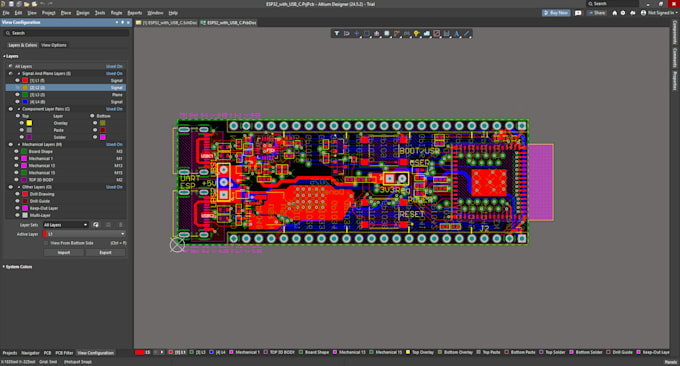Screen dimensions: 680x366
Task: Open the home page icon
Action: (615, 13)
